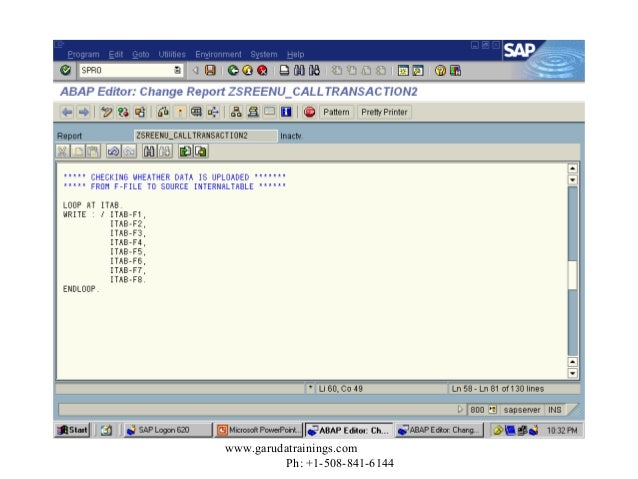The width and height of the screenshot is (638, 479).
Task: Click the Copy icon in editor toolbar
Action: [78, 151]
